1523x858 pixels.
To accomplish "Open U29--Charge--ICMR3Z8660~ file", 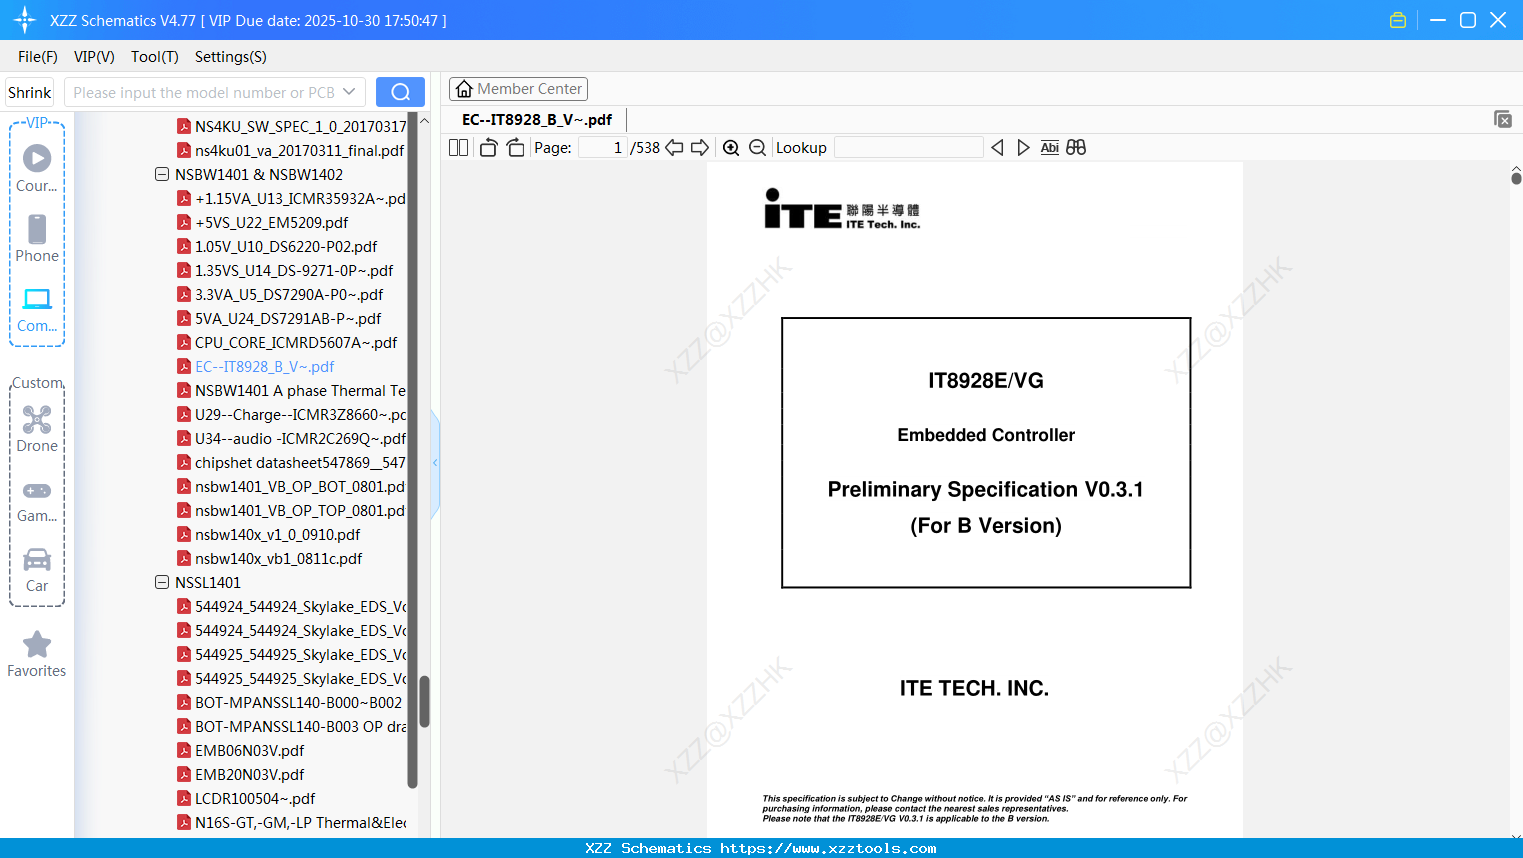I will tap(301, 414).
